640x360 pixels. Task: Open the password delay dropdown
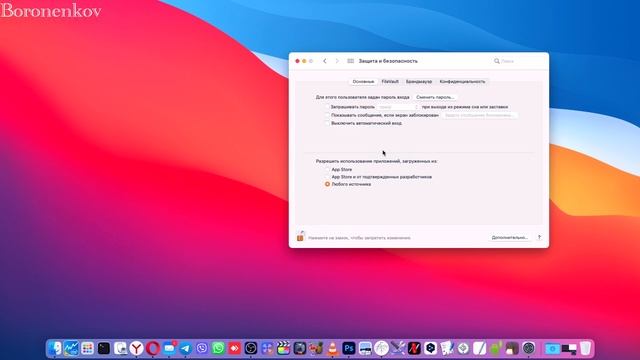coord(398,107)
